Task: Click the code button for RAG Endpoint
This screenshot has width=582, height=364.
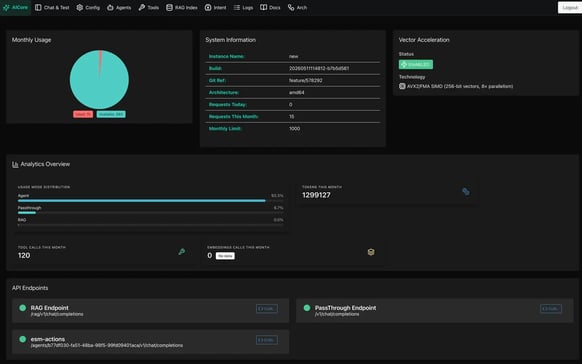Action: [267, 309]
